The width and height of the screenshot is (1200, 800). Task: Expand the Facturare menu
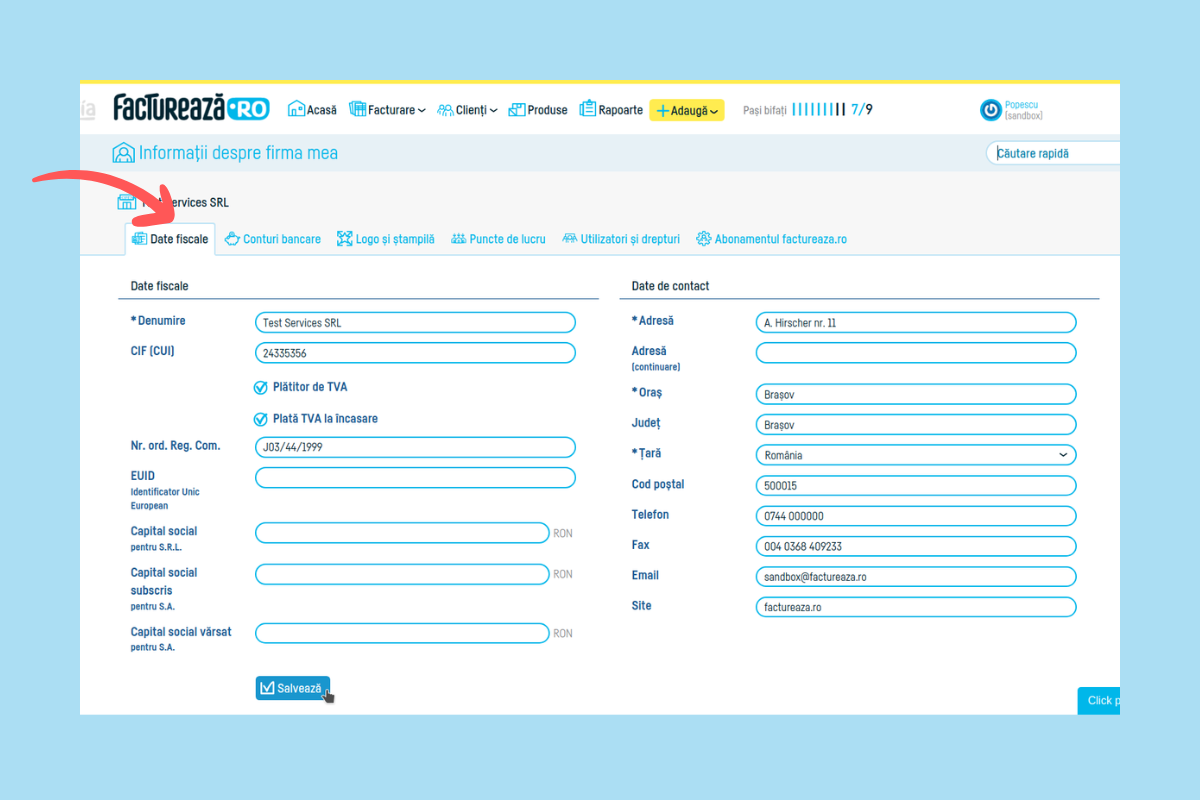pyautogui.click(x=390, y=110)
